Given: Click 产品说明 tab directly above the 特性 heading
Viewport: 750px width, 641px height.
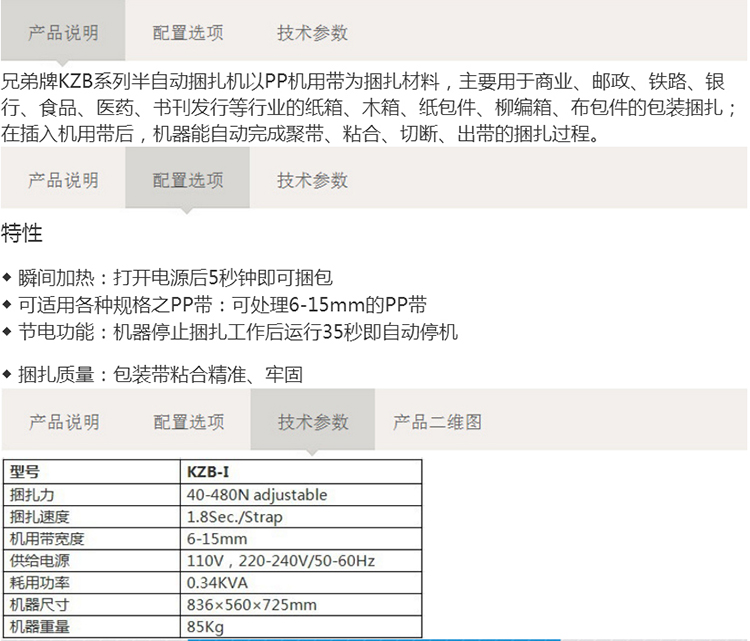Looking at the screenshot, I should pyautogui.click(x=63, y=181).
